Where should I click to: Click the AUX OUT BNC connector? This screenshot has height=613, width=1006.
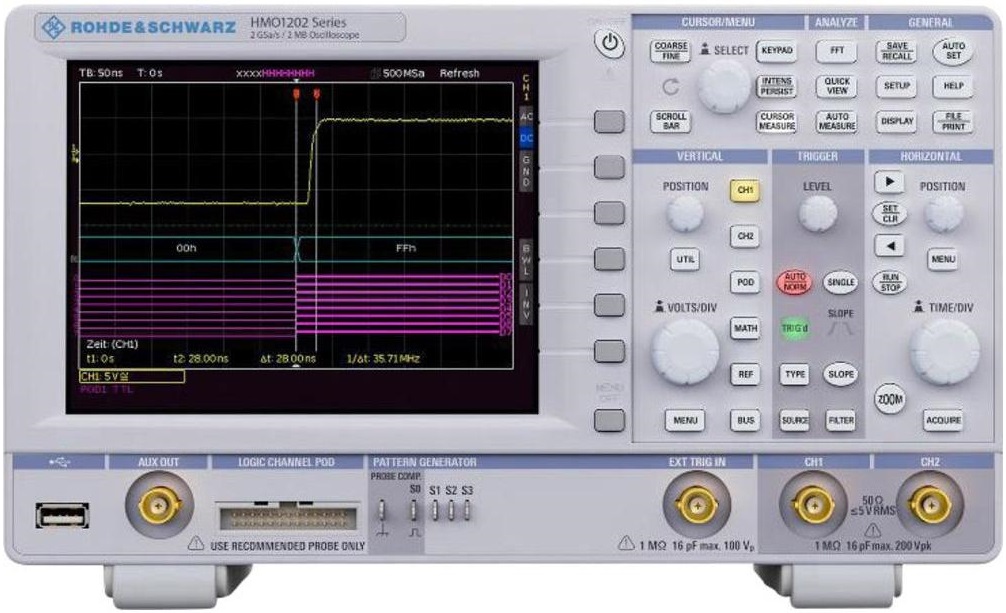[x=158, y=506]
